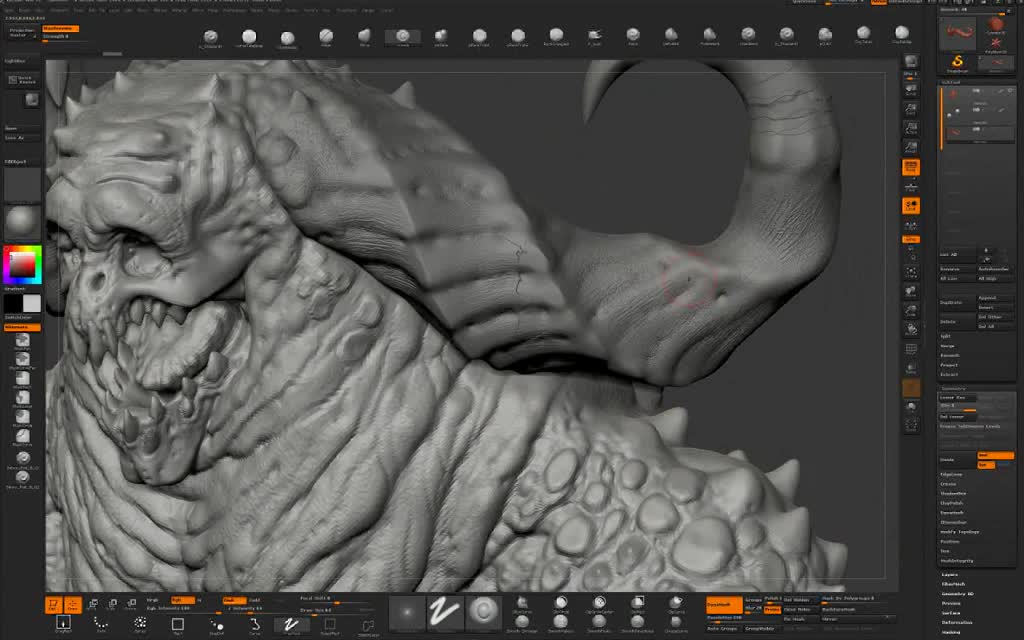
Task: Click the Frame icon on right shelf
Action: click(x=911, y=272)
